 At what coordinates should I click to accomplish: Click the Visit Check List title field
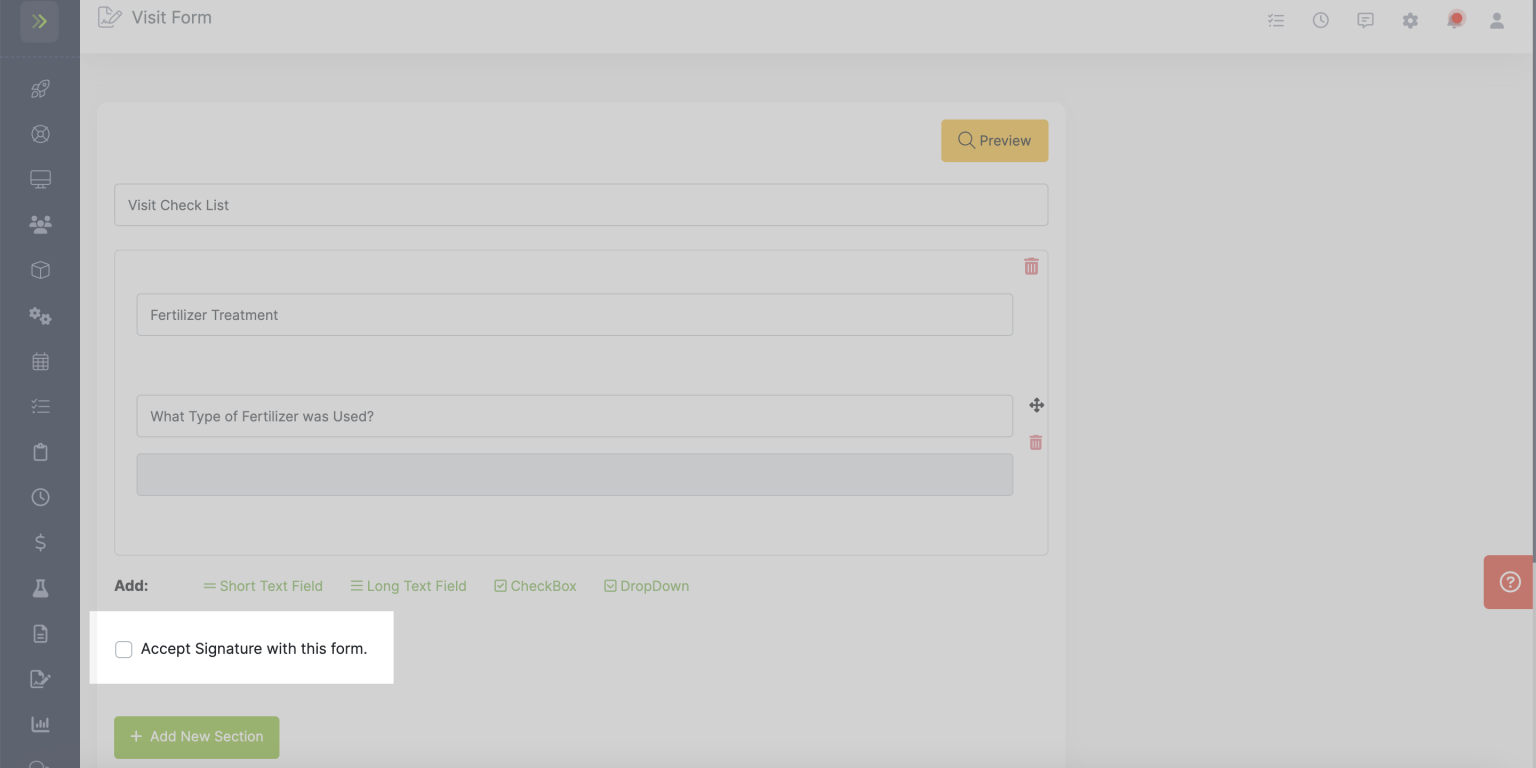[581, 204]
